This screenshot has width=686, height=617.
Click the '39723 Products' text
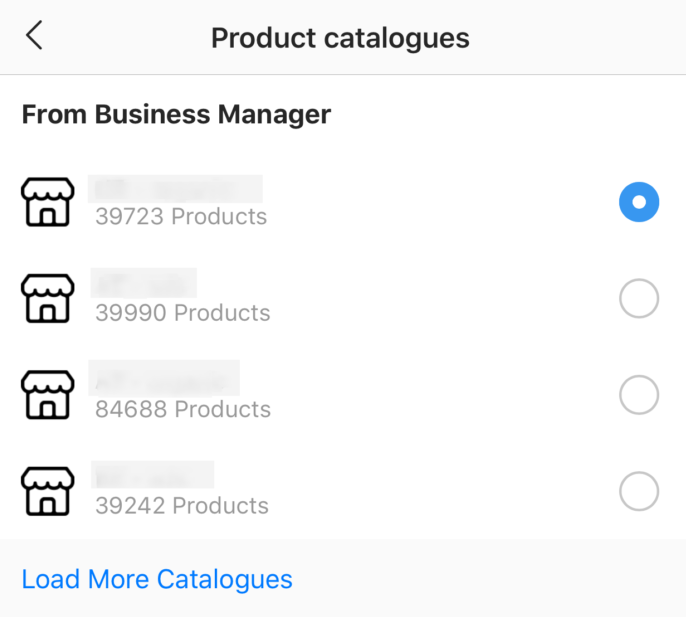(x=181, y=217)
